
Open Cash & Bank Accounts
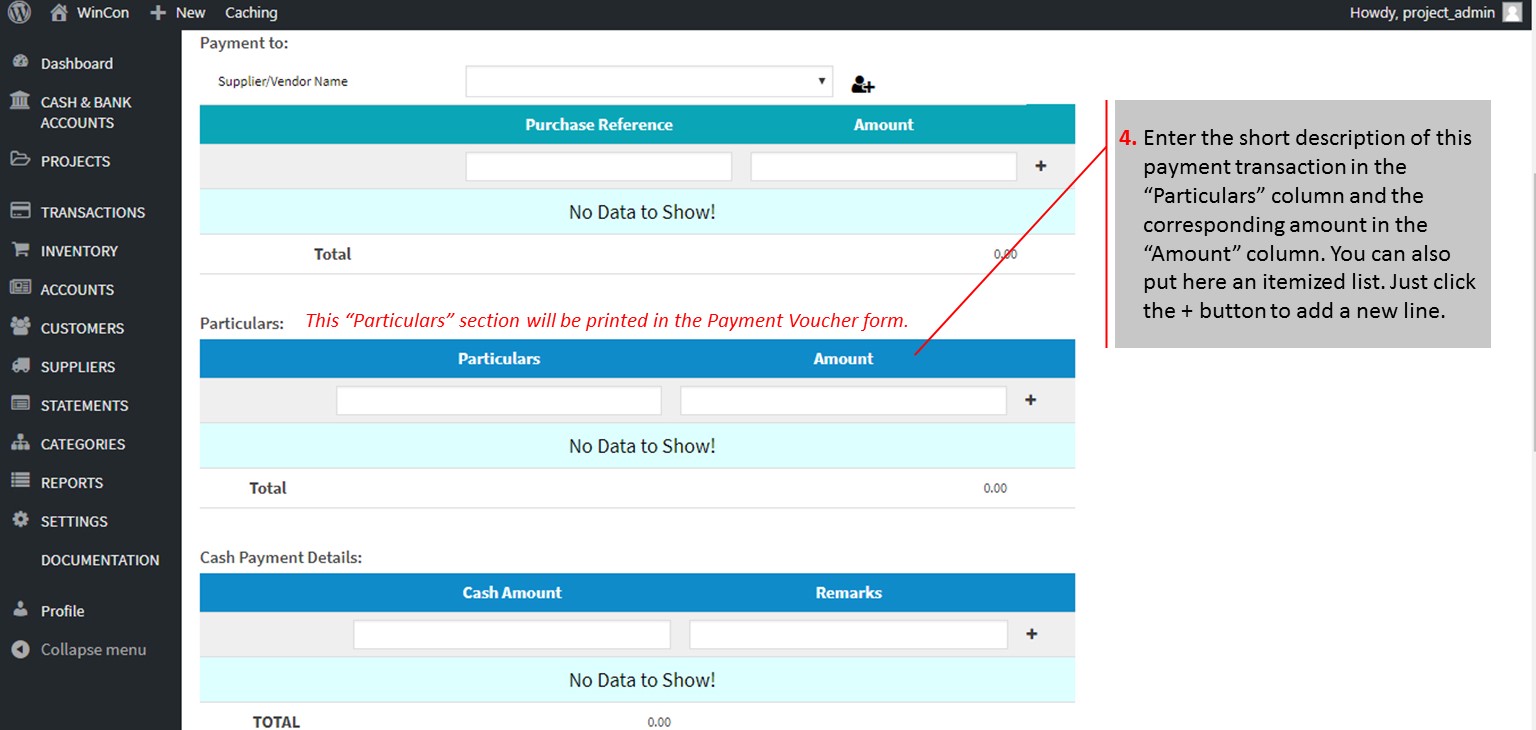click(85, 112)
